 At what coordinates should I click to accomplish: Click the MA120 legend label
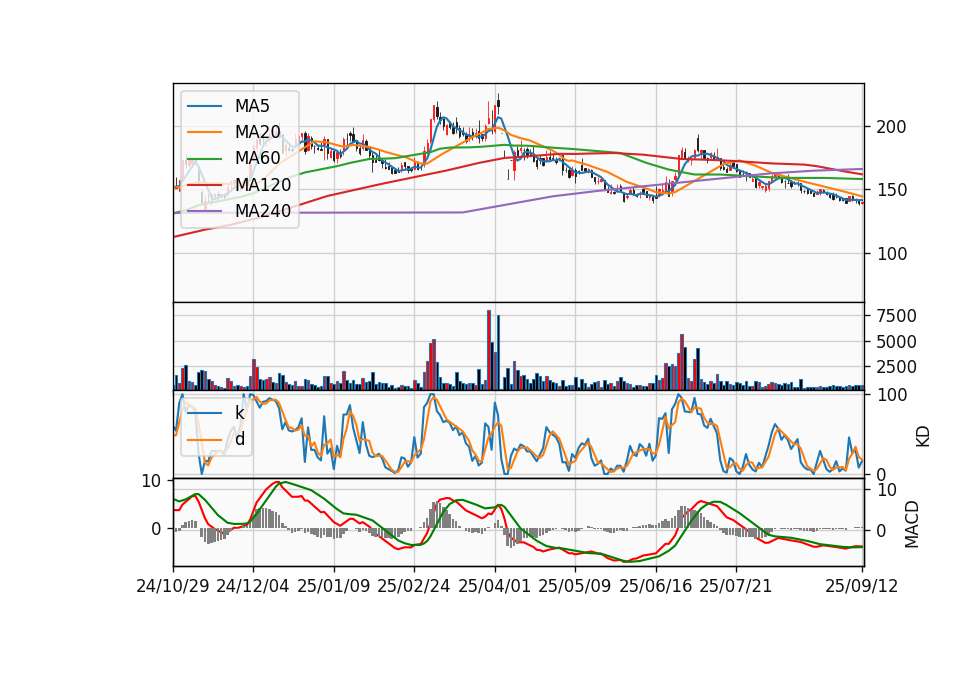tap(263, 185)
